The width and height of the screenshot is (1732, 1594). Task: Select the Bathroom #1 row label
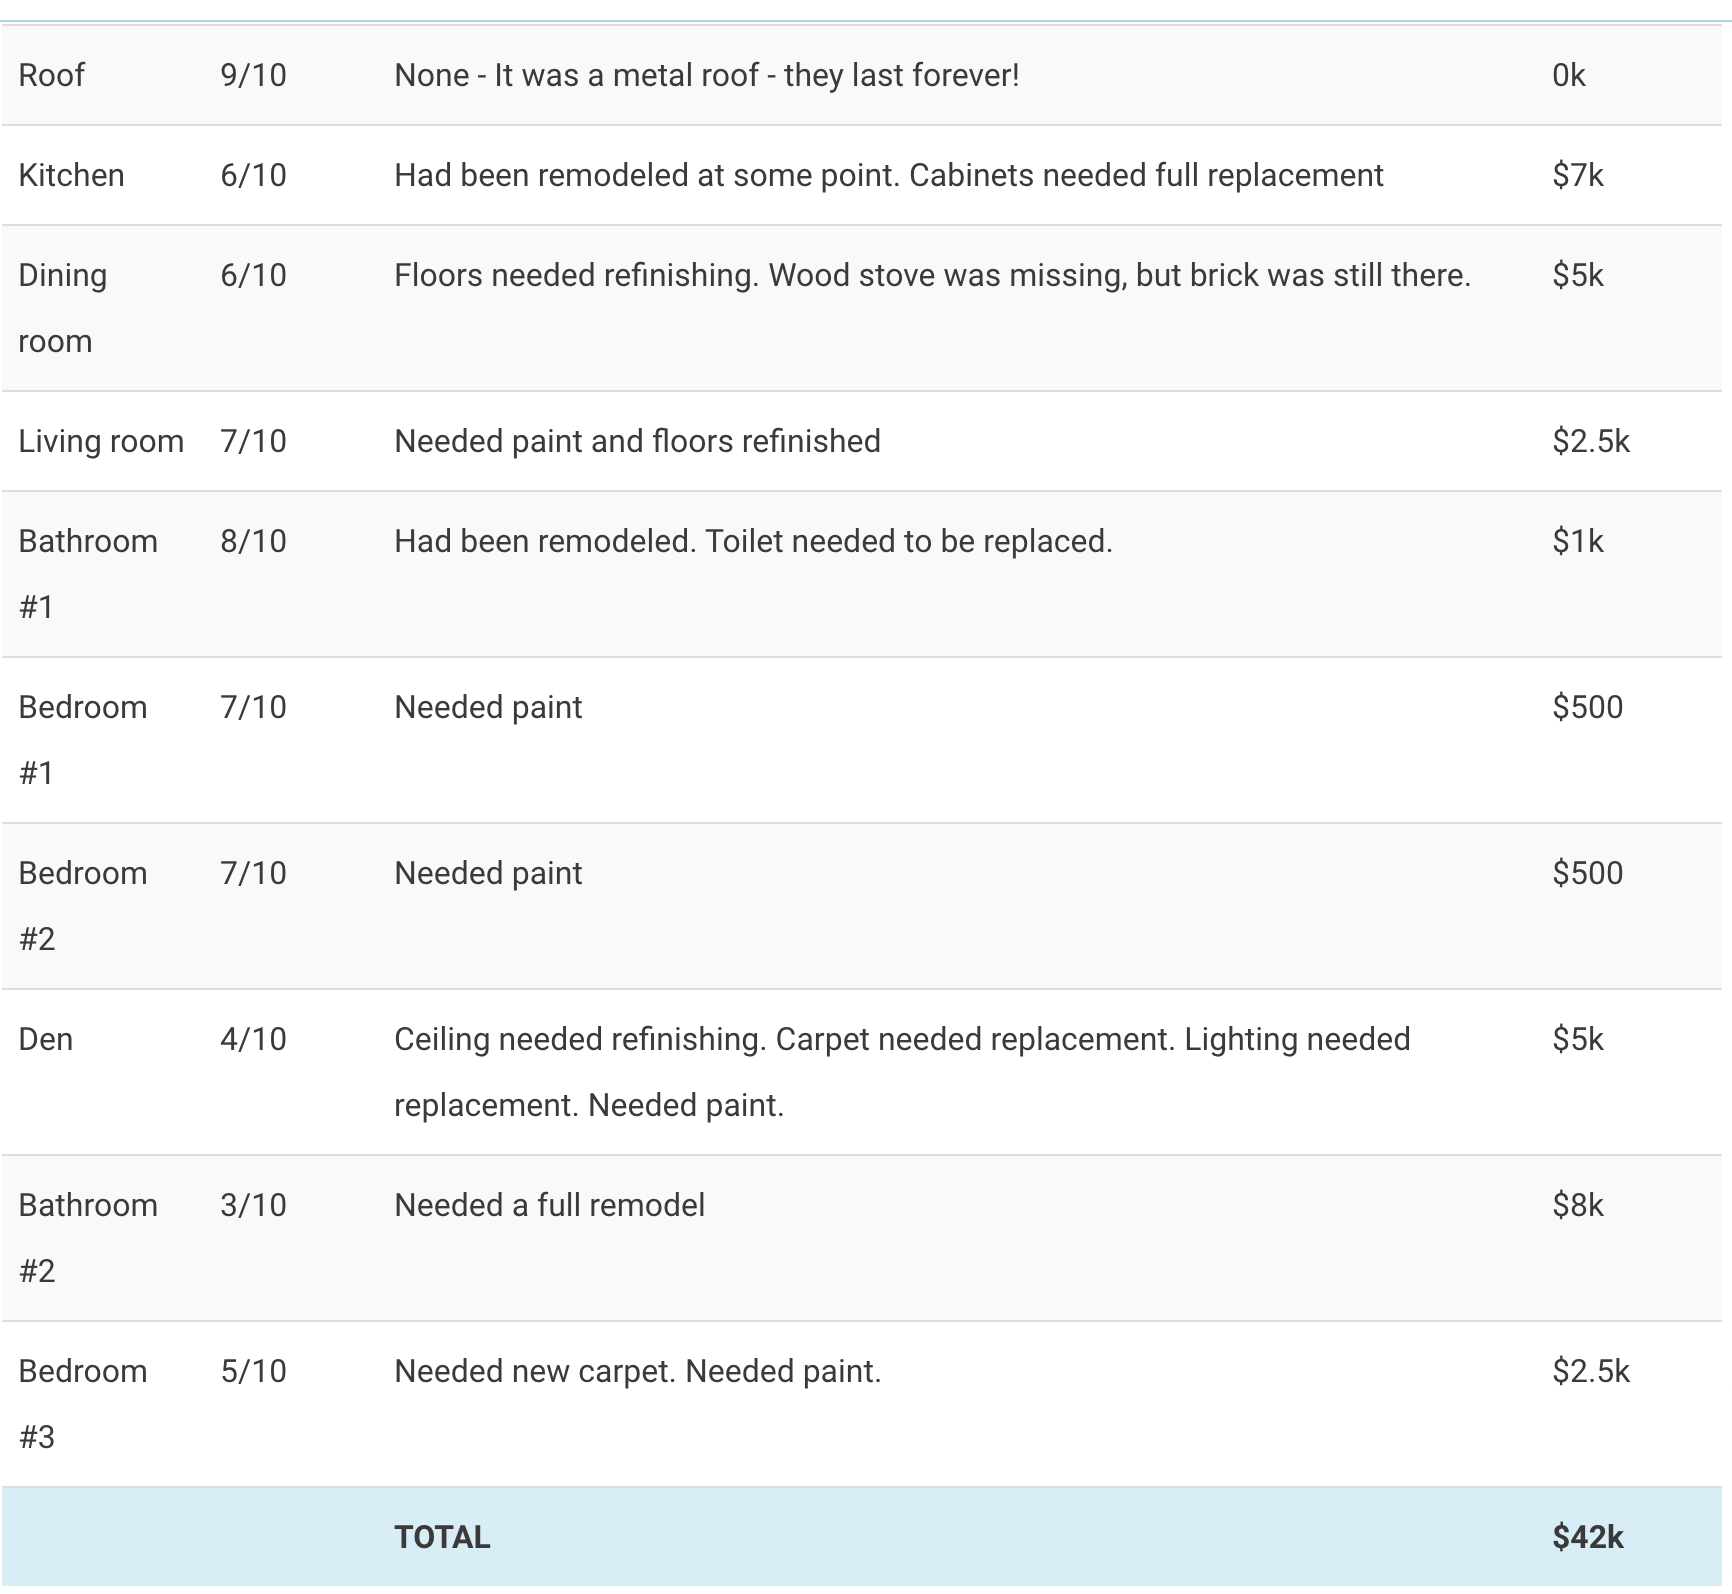tap(88, 574)
